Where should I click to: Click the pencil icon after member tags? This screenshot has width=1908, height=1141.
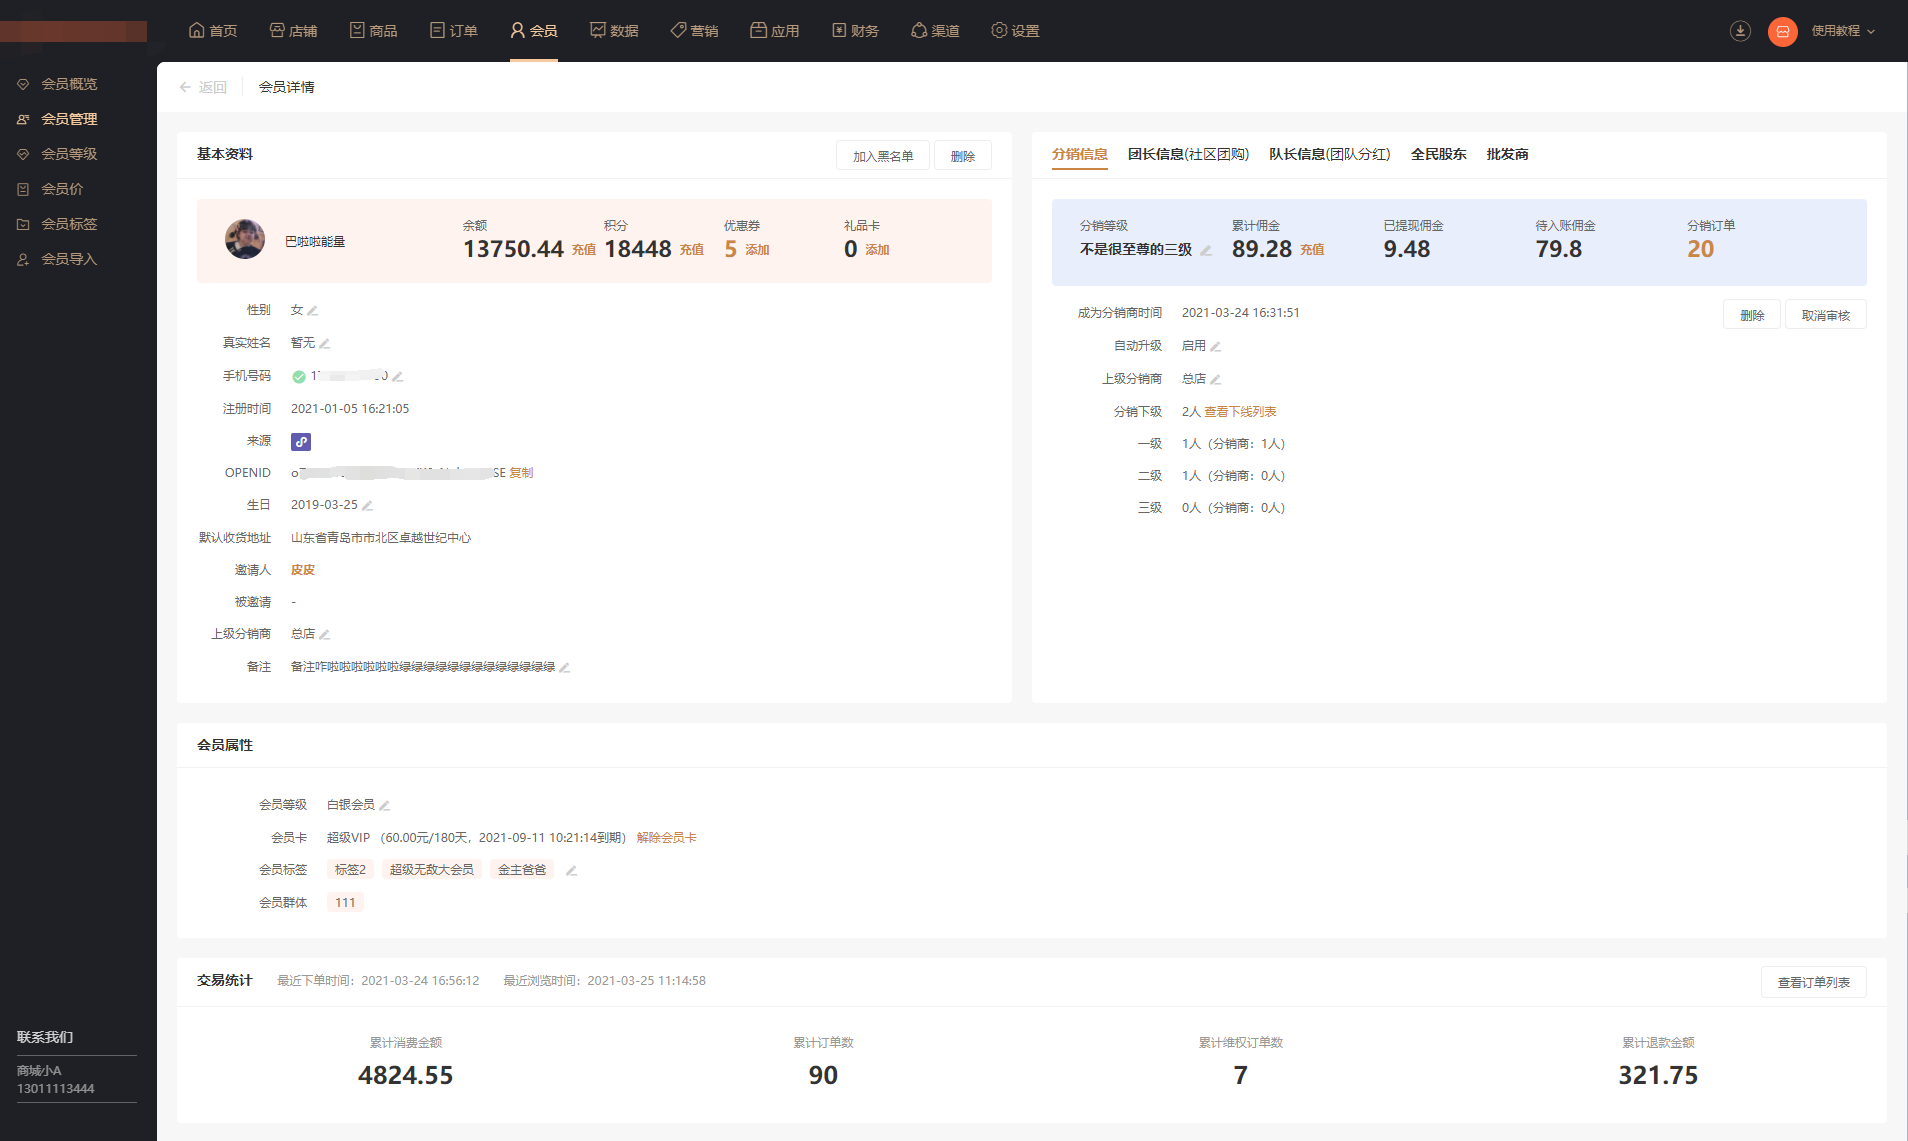(571, 871)
